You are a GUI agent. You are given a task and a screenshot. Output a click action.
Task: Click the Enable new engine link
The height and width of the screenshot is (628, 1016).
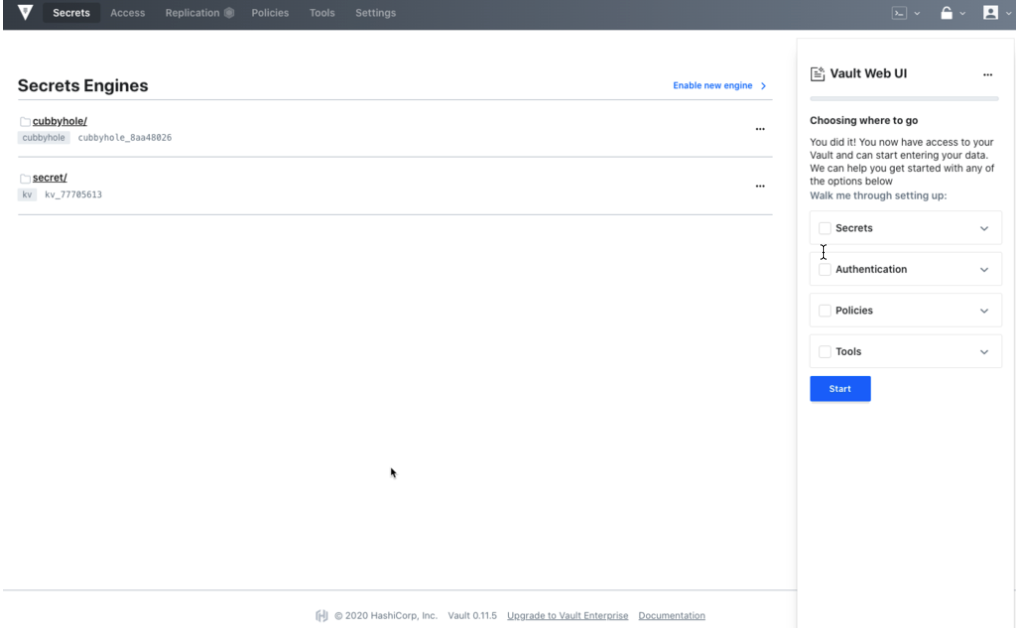(x=712, y=86)
